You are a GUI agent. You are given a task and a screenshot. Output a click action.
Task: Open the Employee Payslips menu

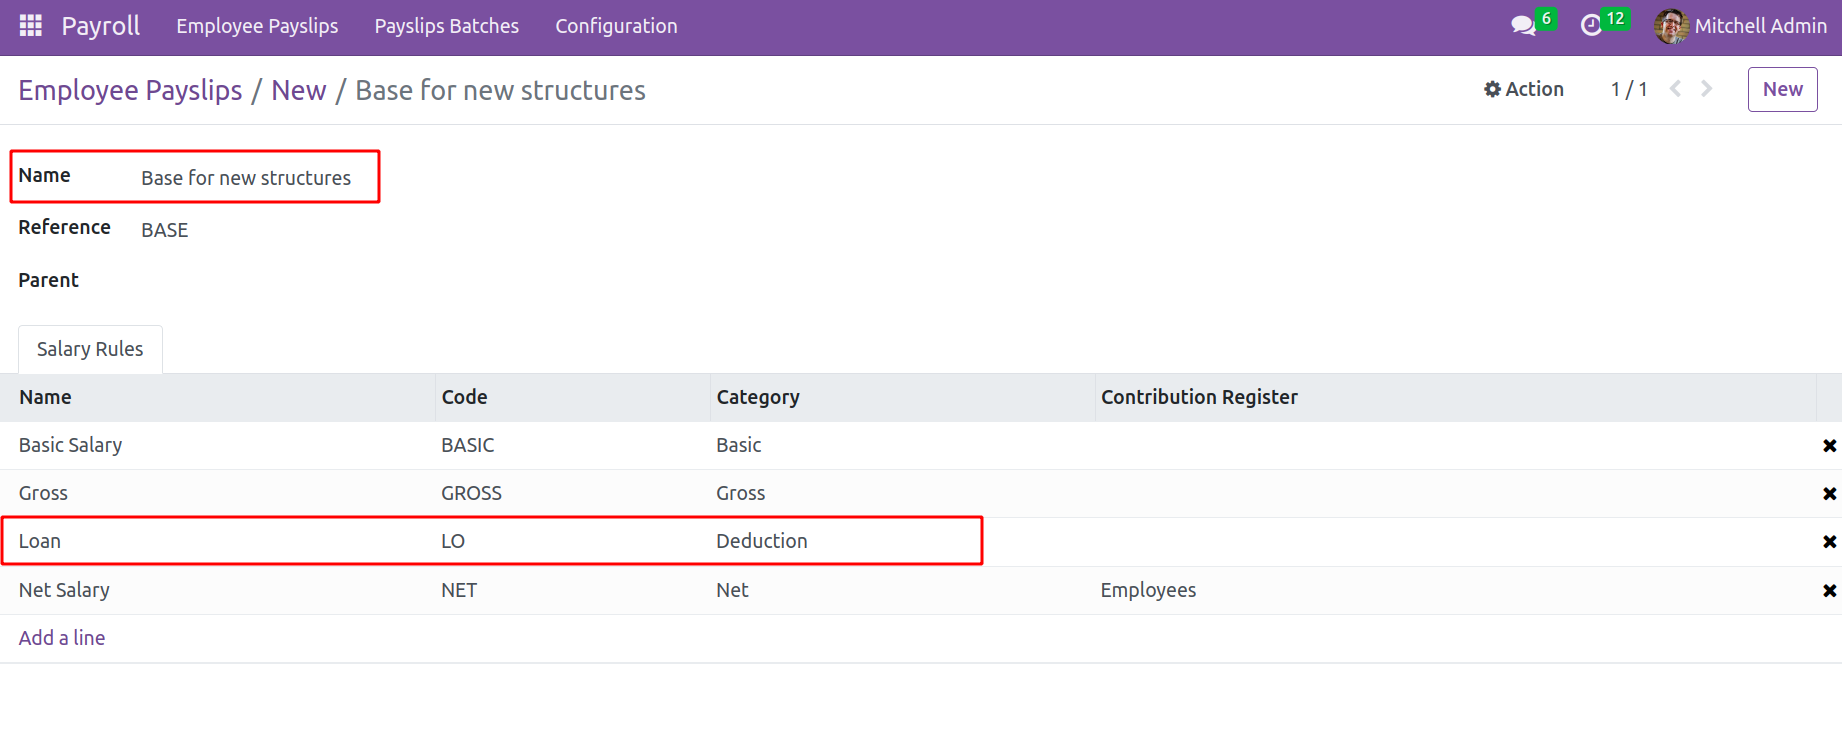pos(257,26)
